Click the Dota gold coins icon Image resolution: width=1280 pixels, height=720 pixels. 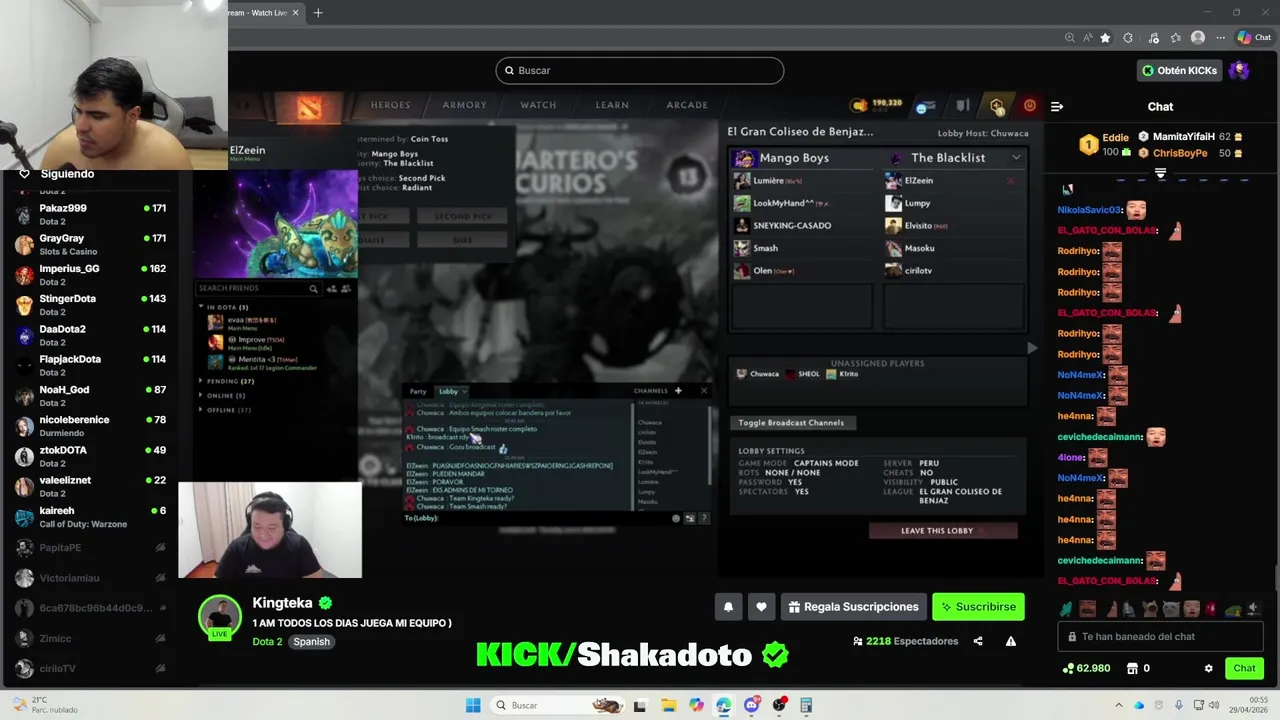point(859,105)
